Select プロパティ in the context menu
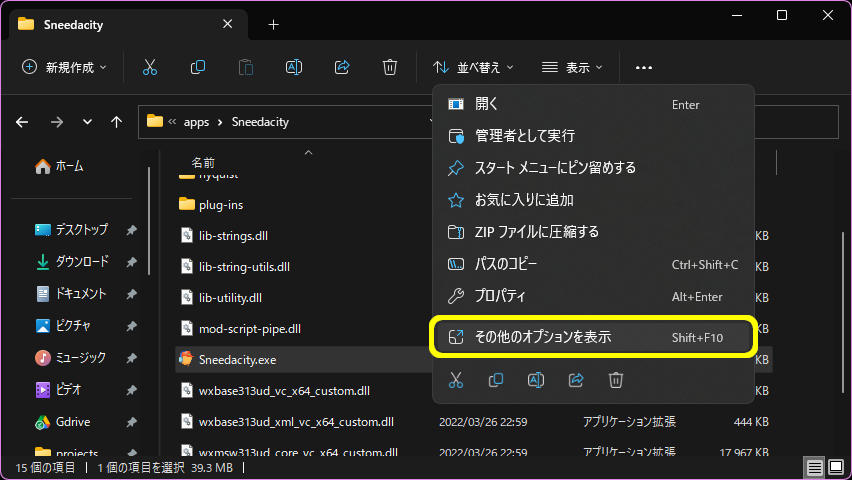The image size is (852, 480). coord(500,296)
